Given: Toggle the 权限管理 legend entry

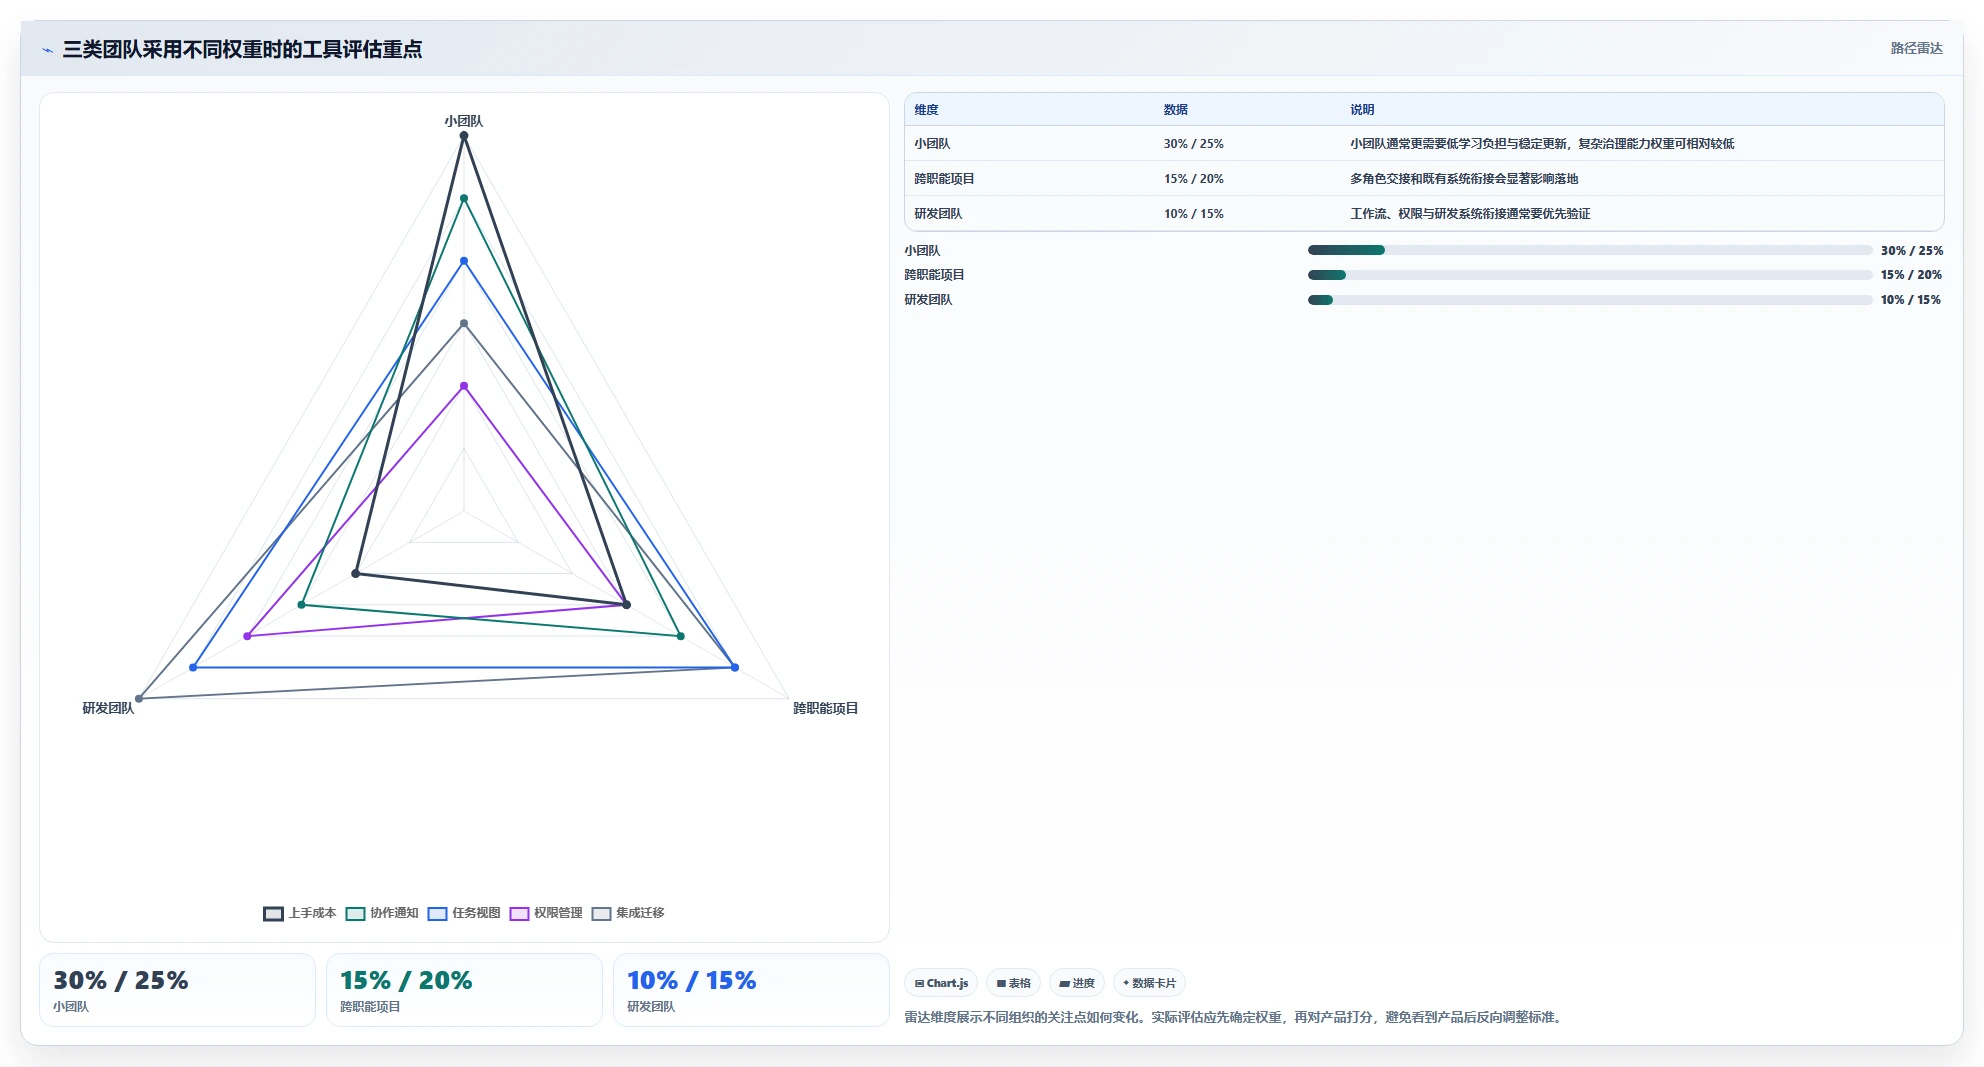Looking at the screenshot, I should pos(546,913).
